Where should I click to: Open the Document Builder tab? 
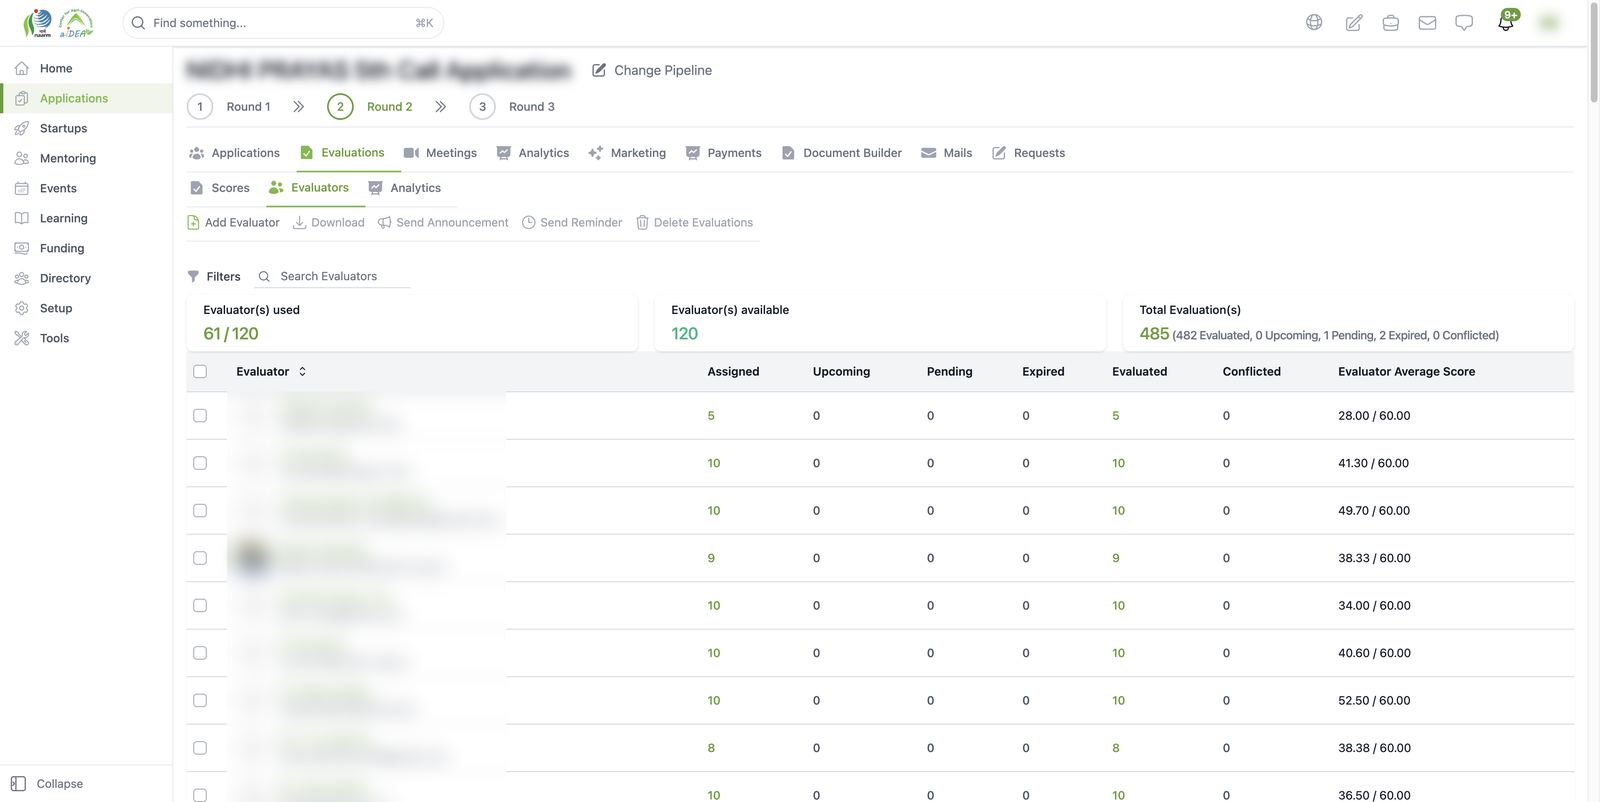tap(841, 153)
